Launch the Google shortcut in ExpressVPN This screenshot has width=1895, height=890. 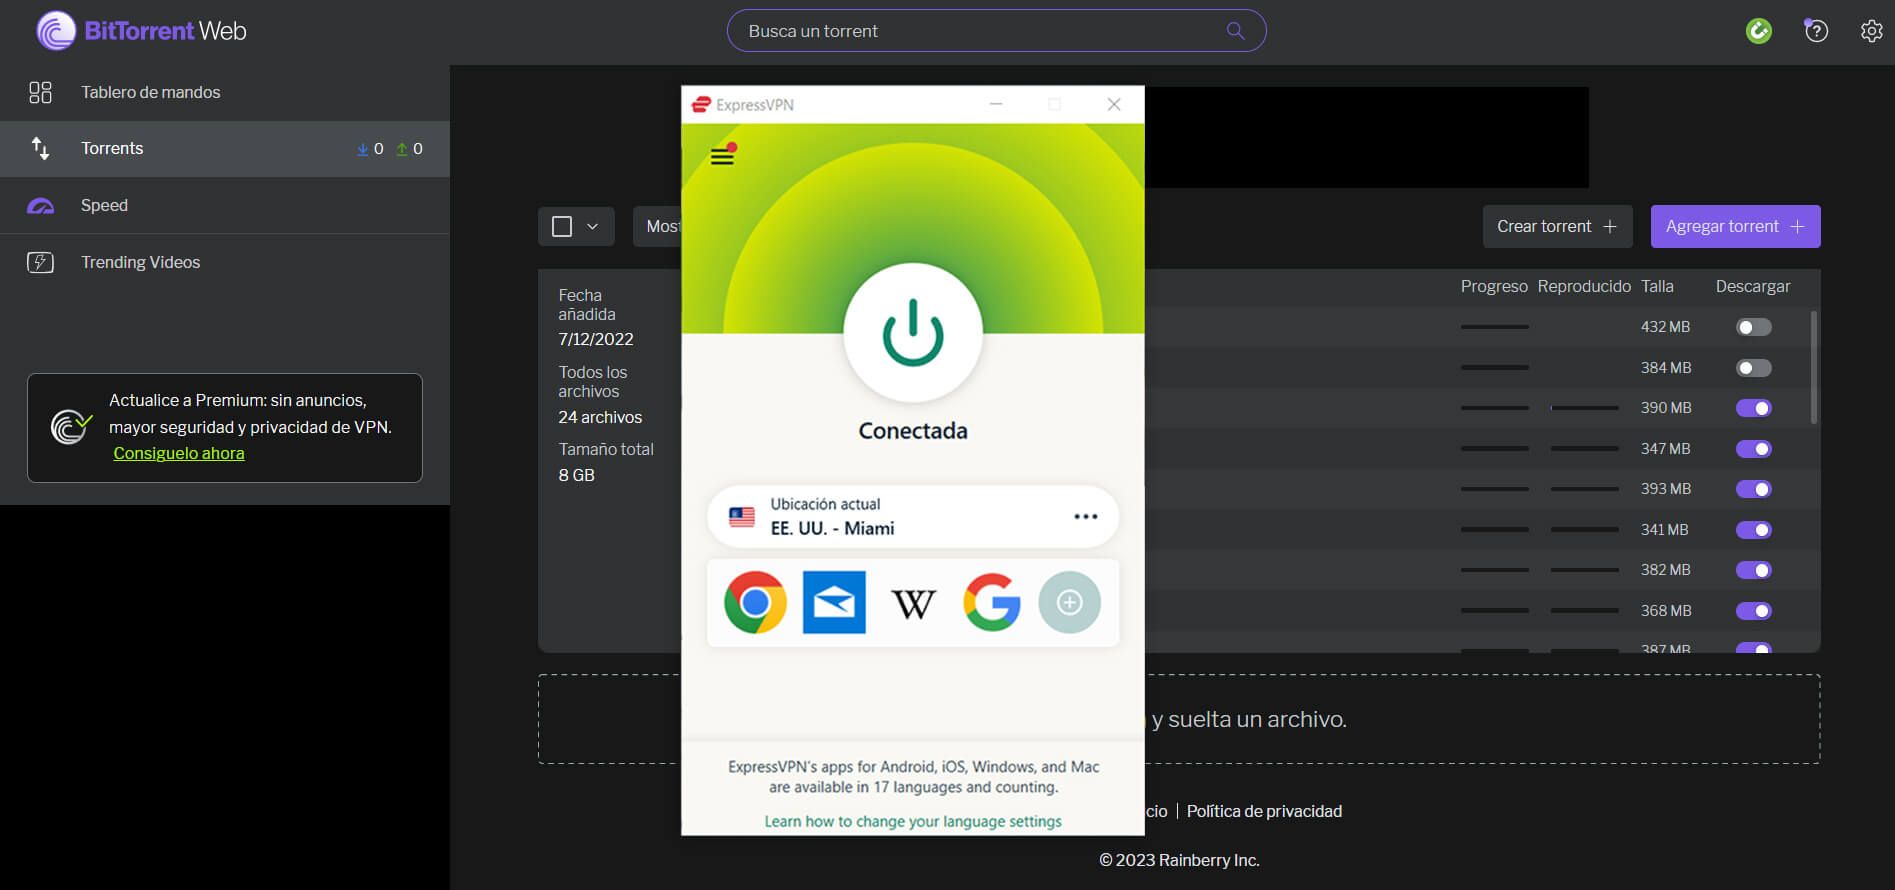[x=991, y=602]
